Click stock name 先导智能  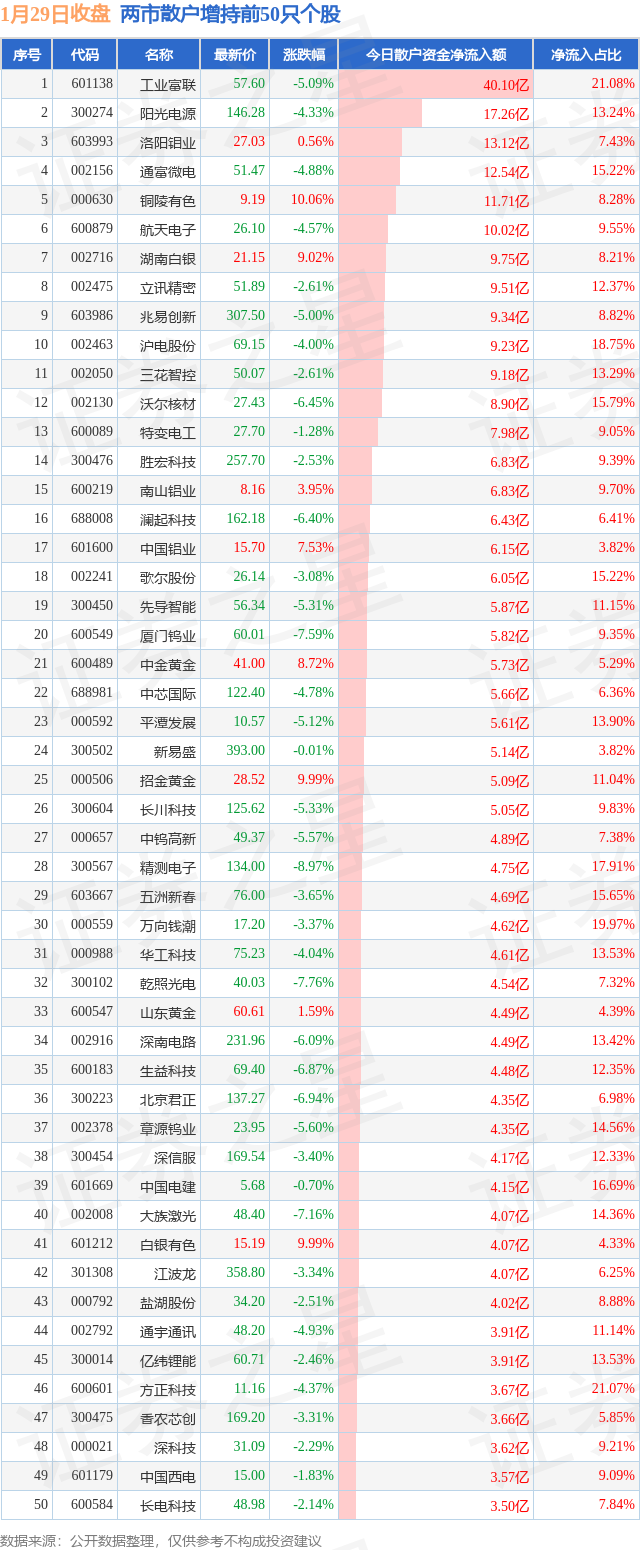tap(168, 606)
